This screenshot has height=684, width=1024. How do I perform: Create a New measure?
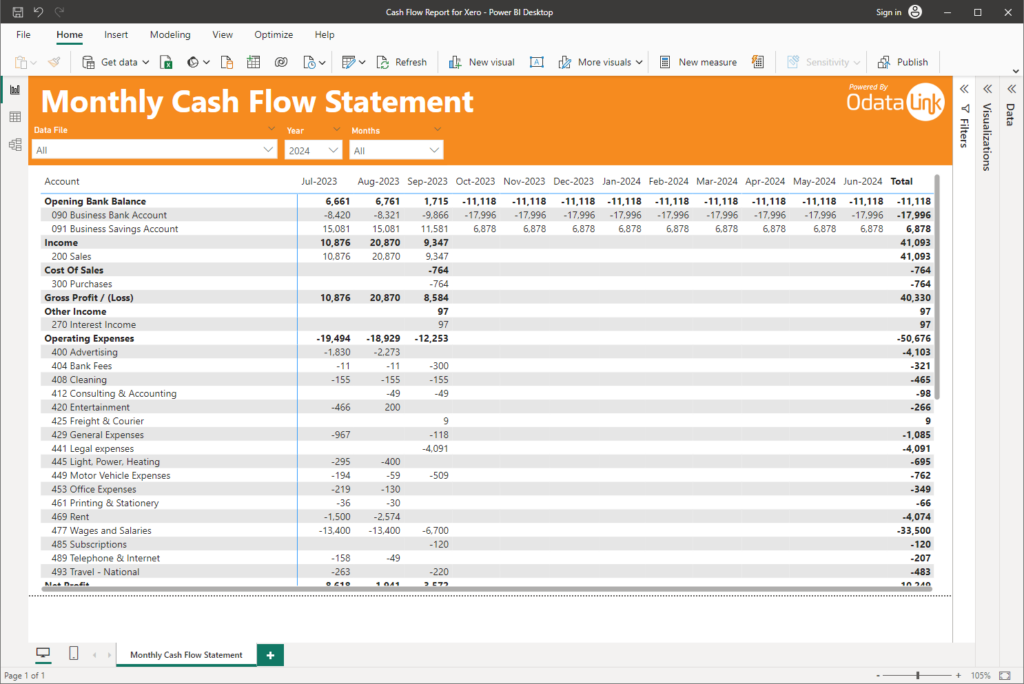(x=698, y=61)
